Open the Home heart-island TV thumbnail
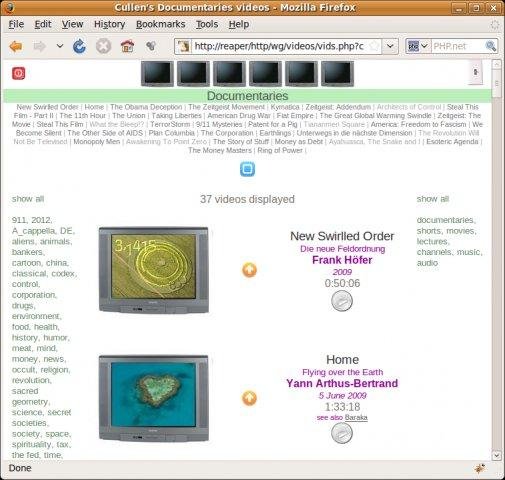Image resolution: width=505 pixels, height=480 pixels. click(x=154, y=398)
